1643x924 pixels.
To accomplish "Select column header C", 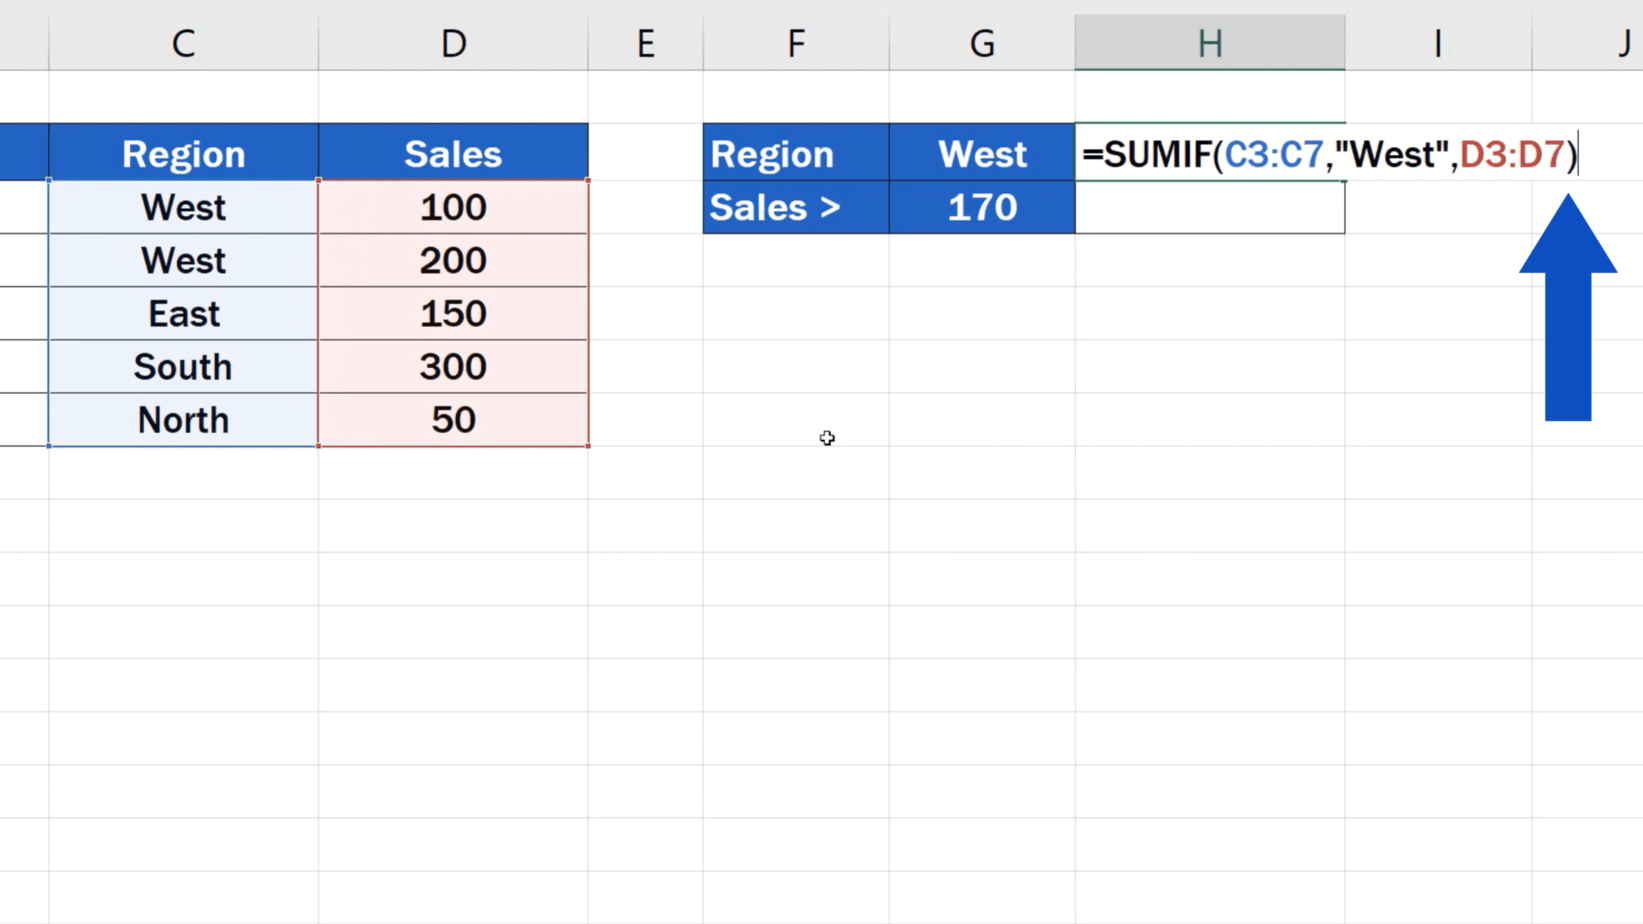I will click(183, 42).
